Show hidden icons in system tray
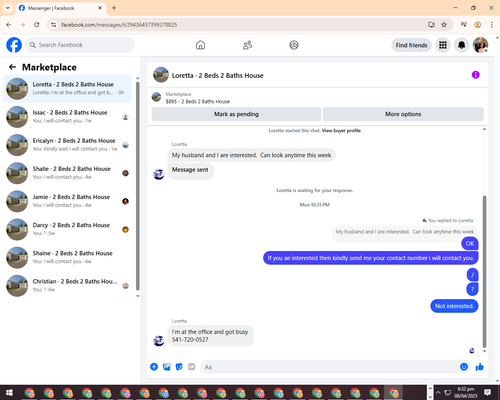 (438, 392)
